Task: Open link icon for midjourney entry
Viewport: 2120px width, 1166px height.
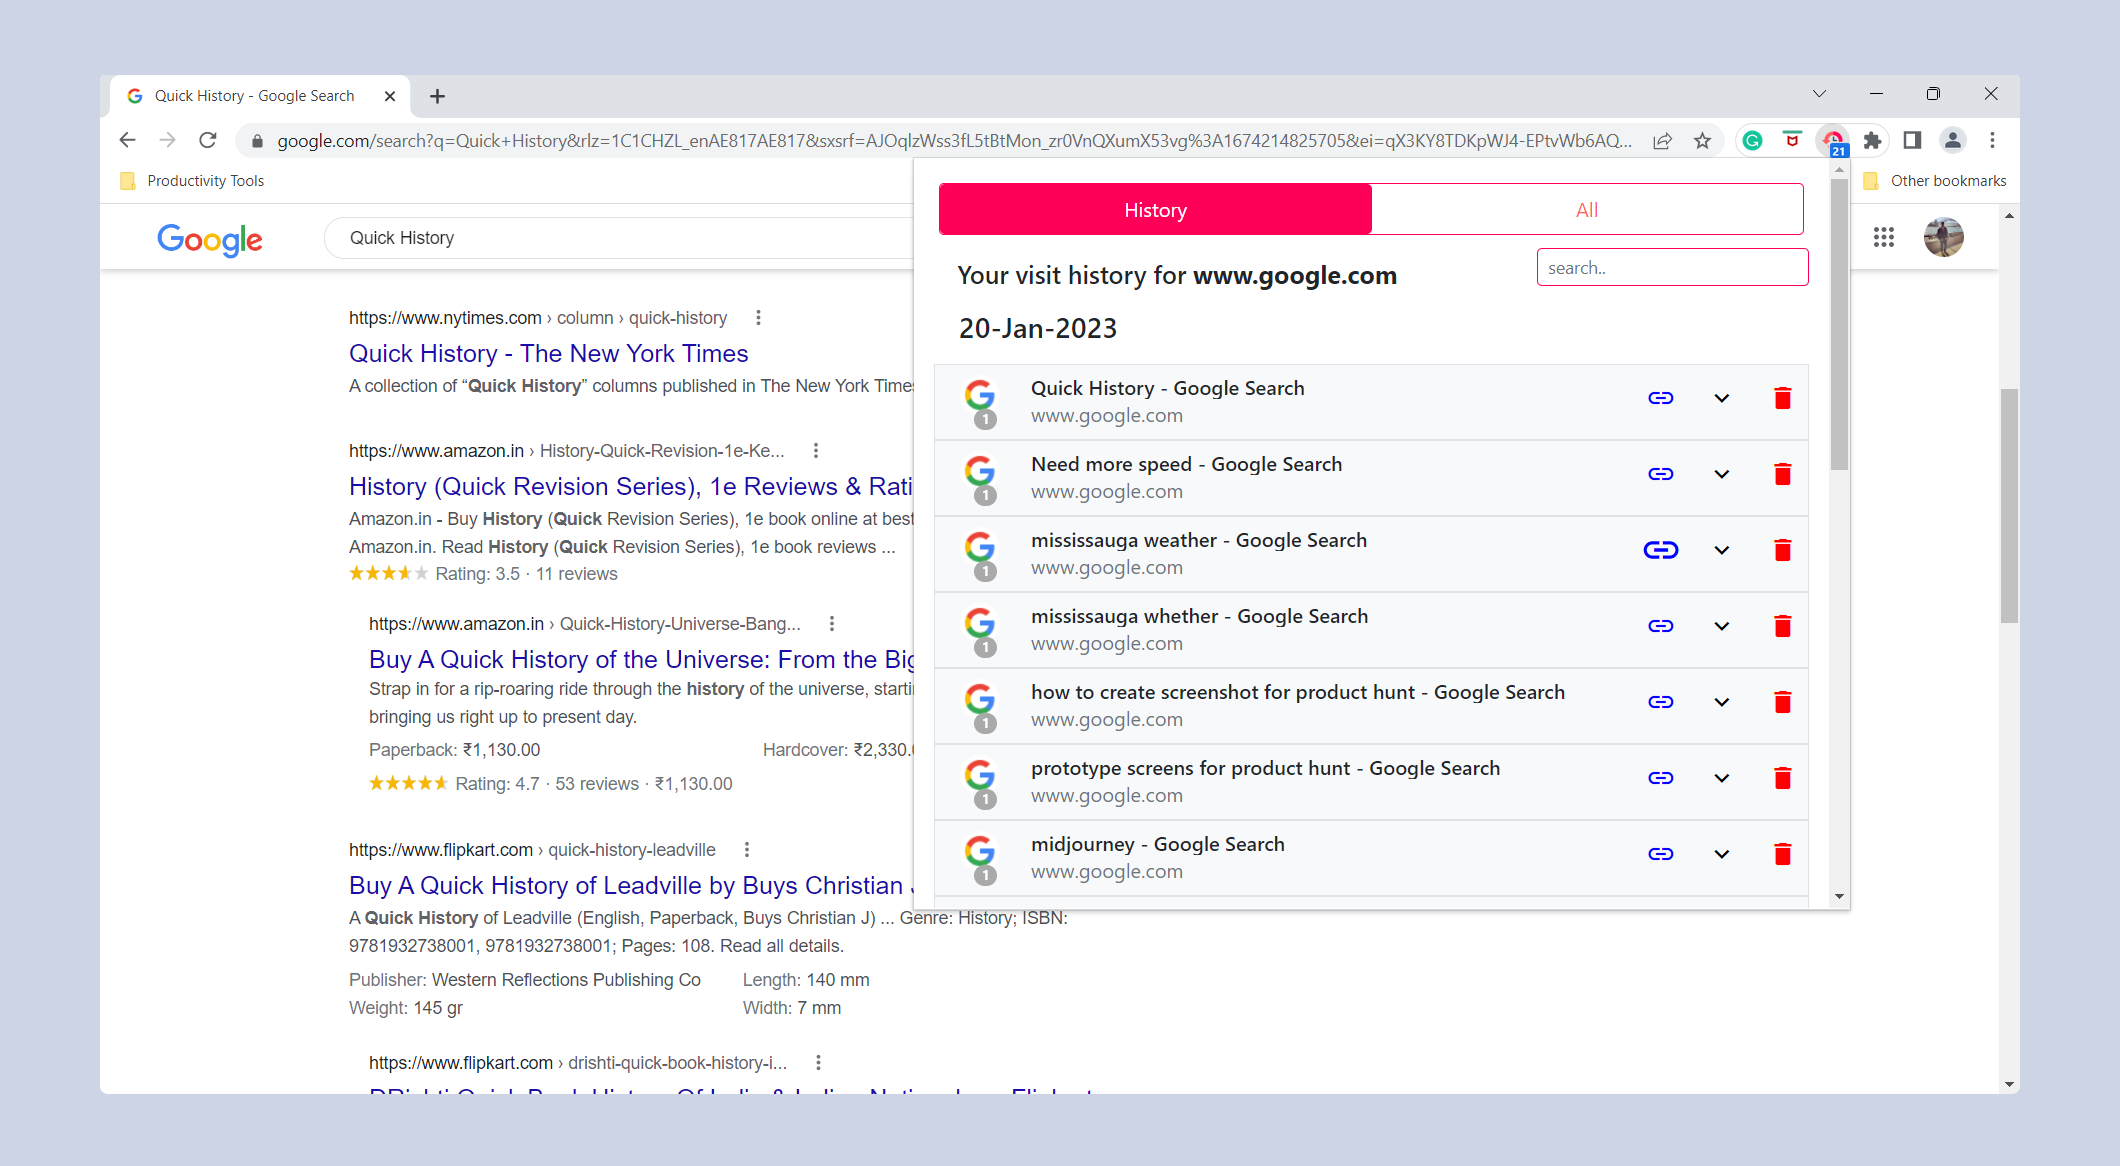Action: [1660, 854]
